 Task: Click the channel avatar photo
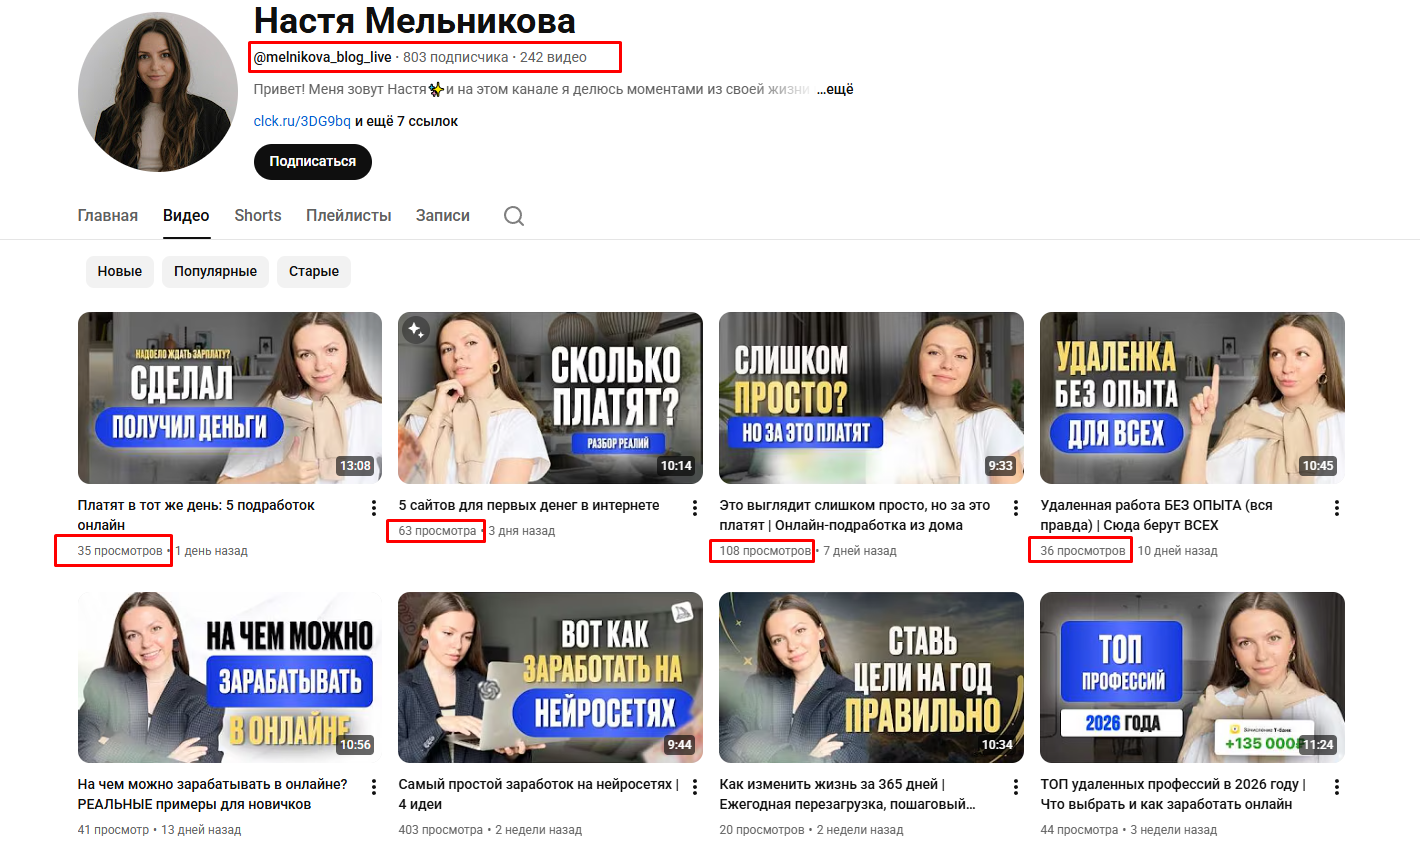pos(158,92)
